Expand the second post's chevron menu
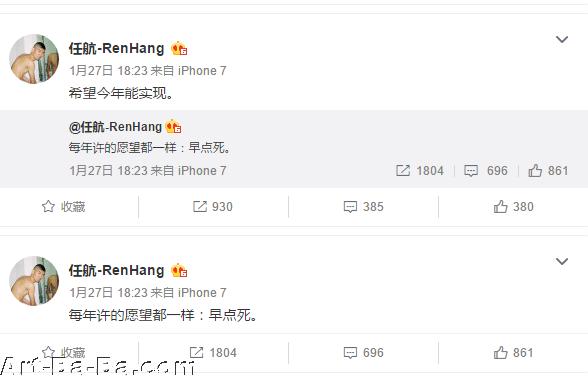Viewport: 588px width, 377px height. coord(561,261)
